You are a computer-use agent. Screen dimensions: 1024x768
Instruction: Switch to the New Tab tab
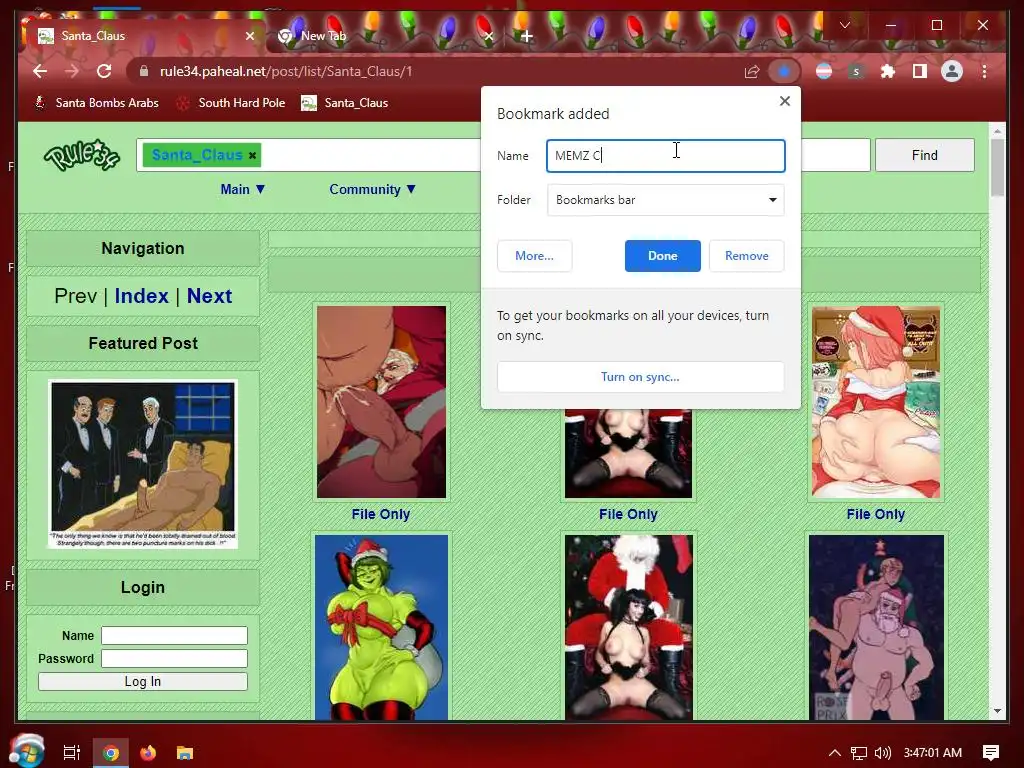coord(385,36)
